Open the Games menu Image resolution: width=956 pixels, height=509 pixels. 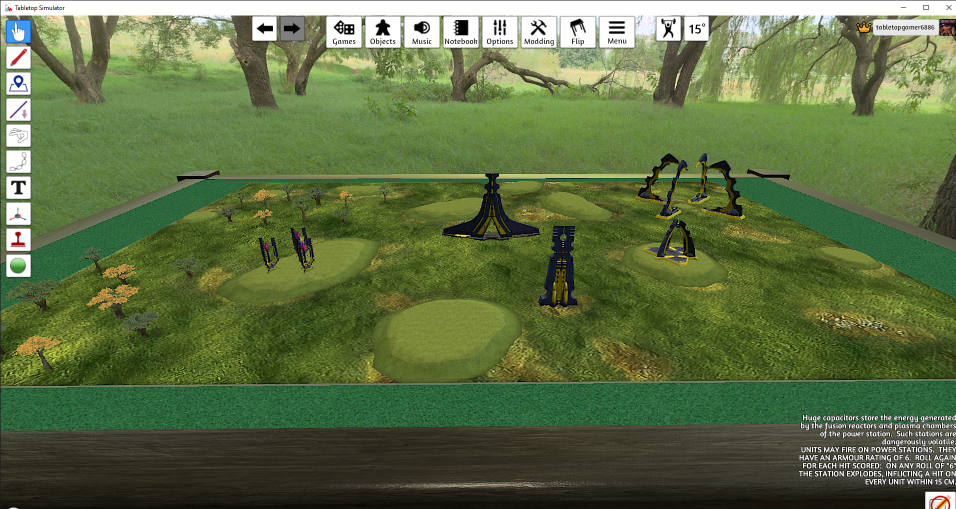pyautogui.click(x=344, y=32)
